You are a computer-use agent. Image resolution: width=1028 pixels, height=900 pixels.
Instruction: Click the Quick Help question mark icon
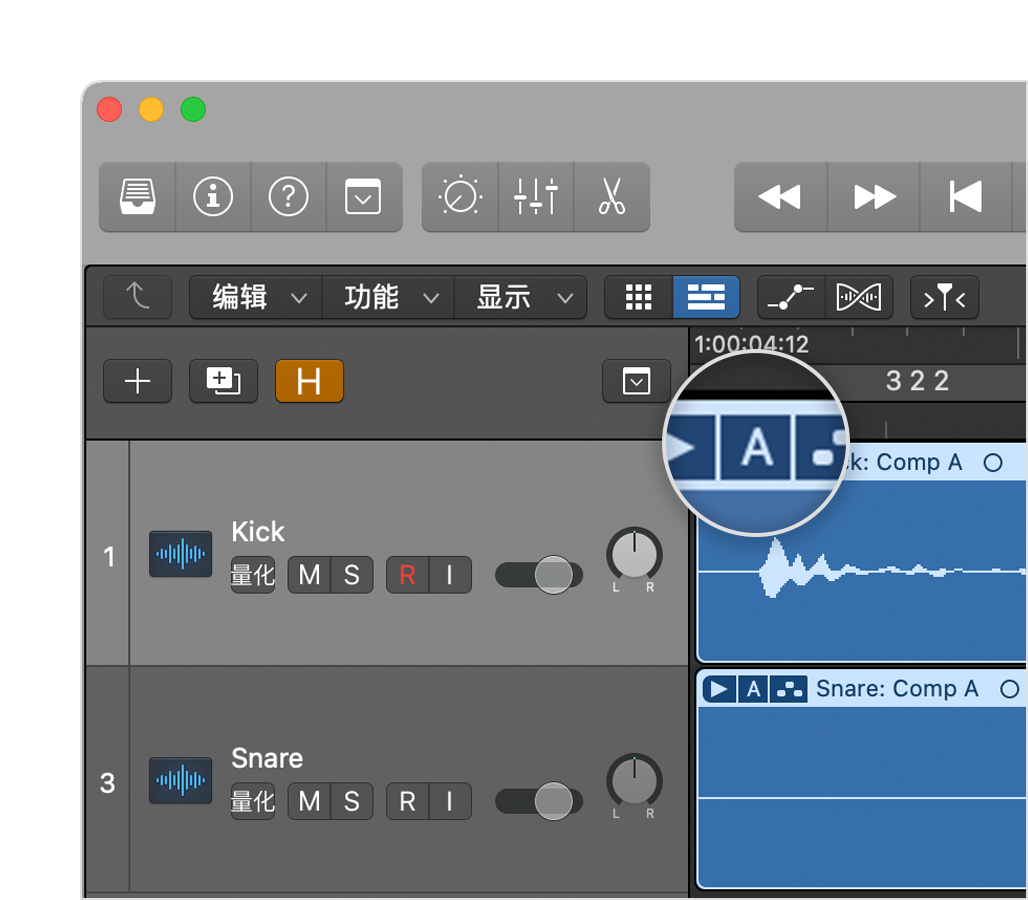tap(288, 197)
